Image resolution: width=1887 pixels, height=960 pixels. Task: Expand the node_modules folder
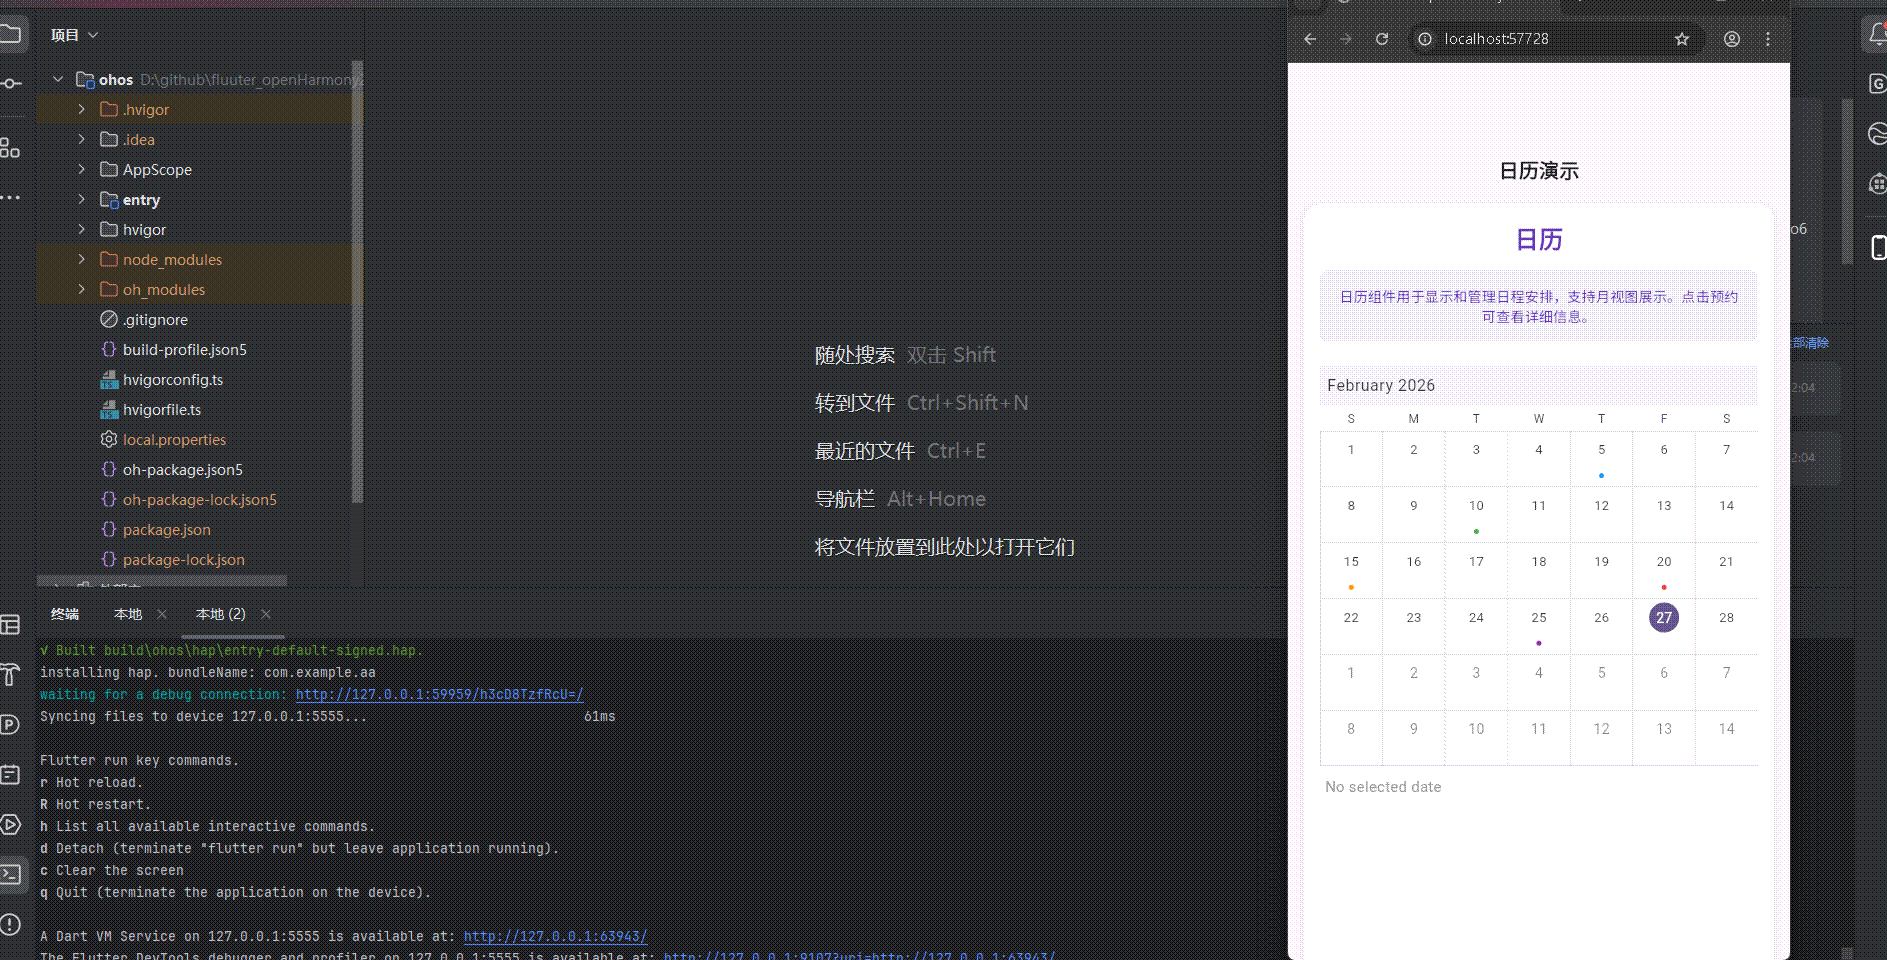[81, 259]
